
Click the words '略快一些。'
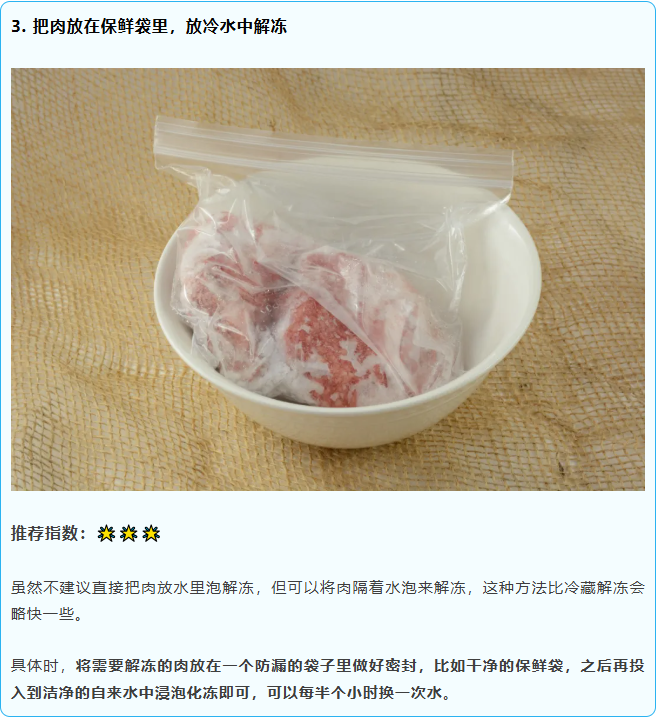[47, 614]
